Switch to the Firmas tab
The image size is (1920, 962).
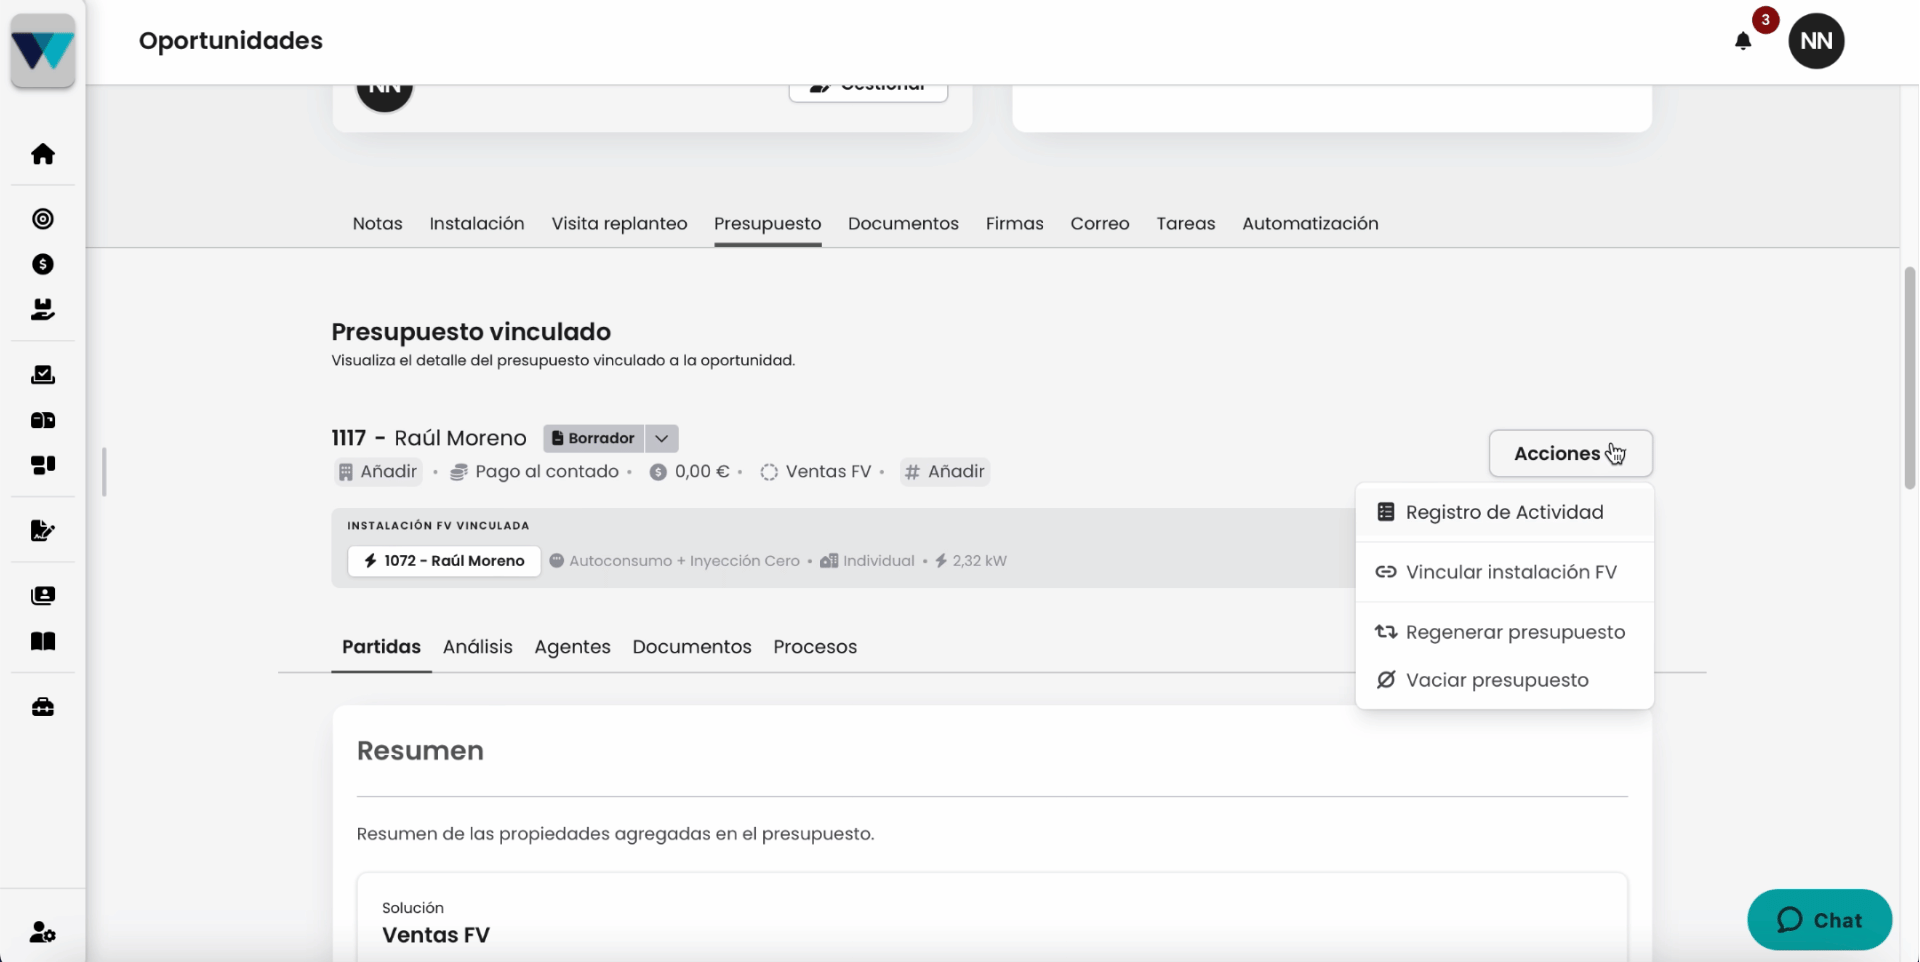(x=1014, y=224)
